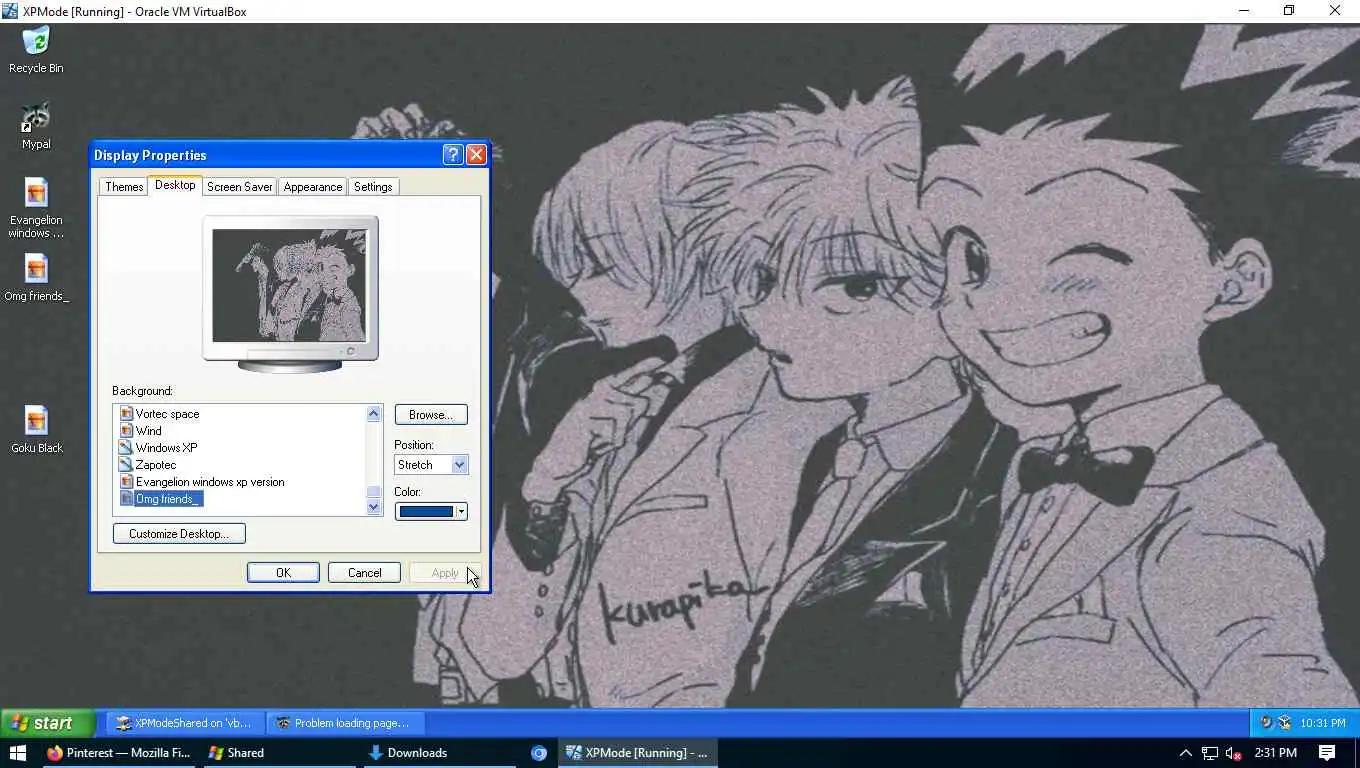Click the second XP tray icon near clock
Image resolution: width=1360 pixels, height=768 pixels.
click(1285, 723)
